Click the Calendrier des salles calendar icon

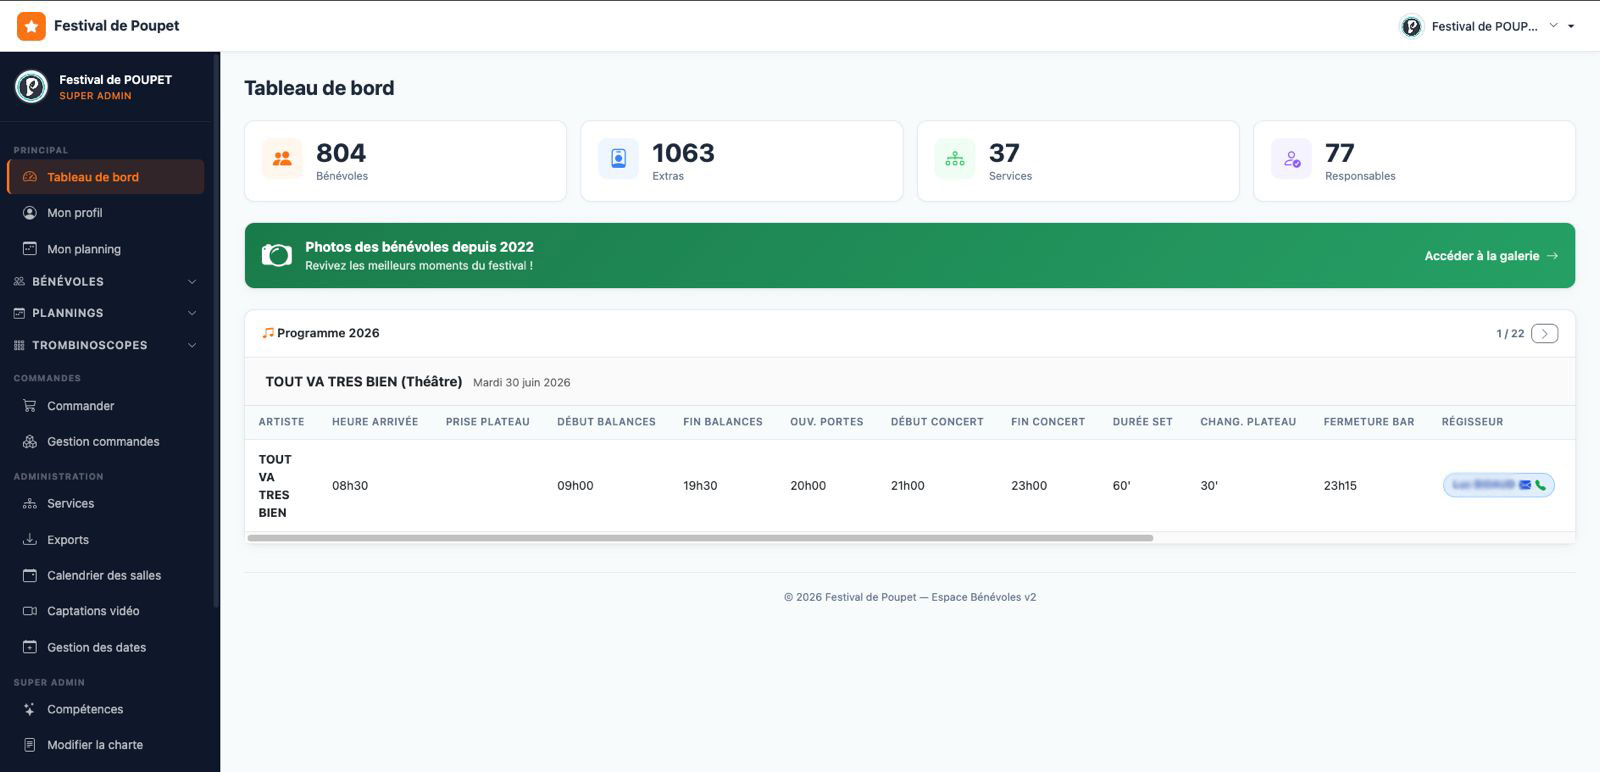(30, 576)
